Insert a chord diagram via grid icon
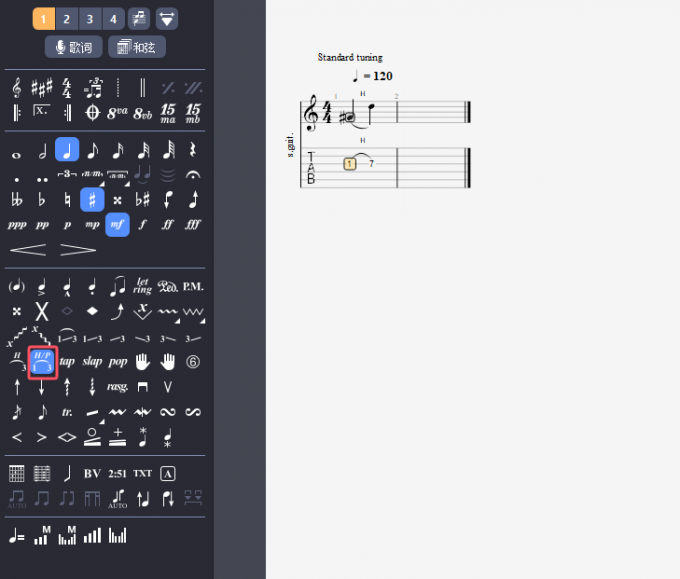Image resolution: width=680 pixels, height=579 pixels. click(x=17, y=473)
